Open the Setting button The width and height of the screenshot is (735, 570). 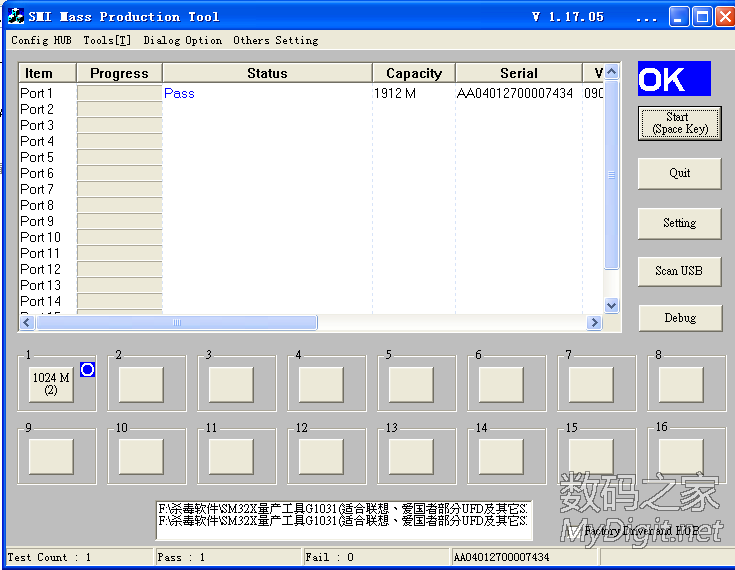(x=679, y=223)
